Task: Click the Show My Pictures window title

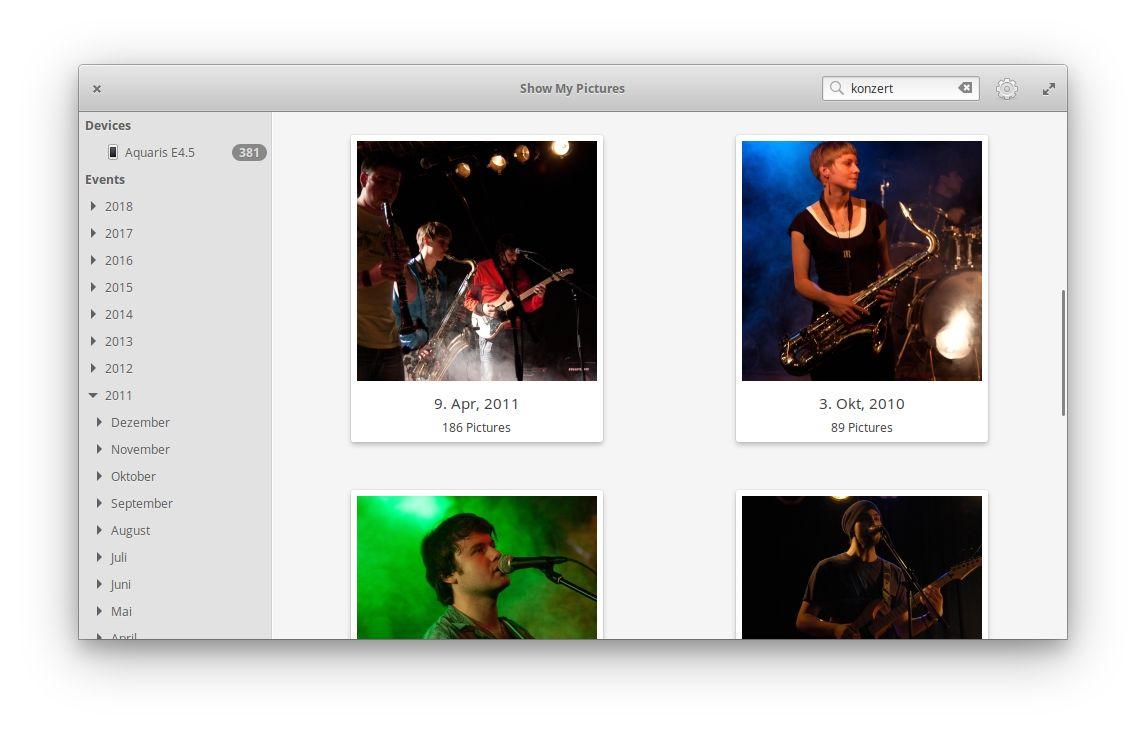Action: 572,88
